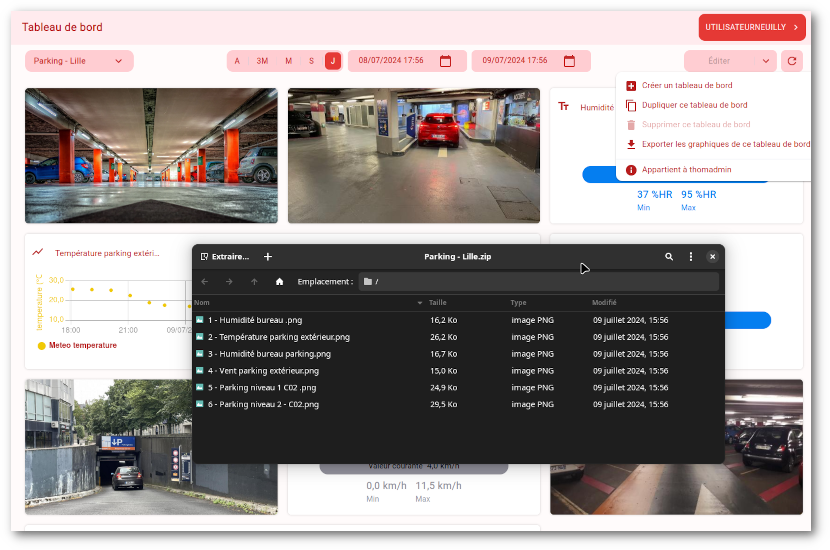Screen dimensions: 830x550
Task: Select the 3M period toggle
Action: tap(262, 61)
